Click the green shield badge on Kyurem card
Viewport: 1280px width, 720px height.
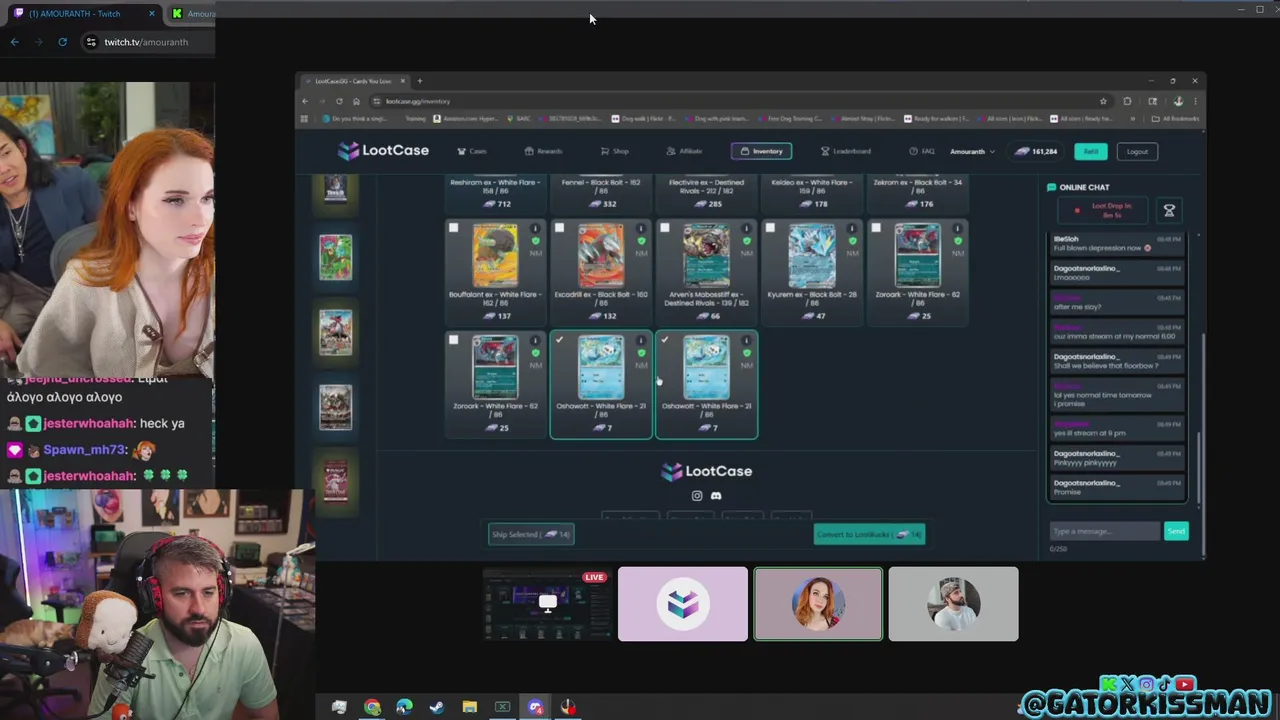pyautogui.click(x=852, y=241)
